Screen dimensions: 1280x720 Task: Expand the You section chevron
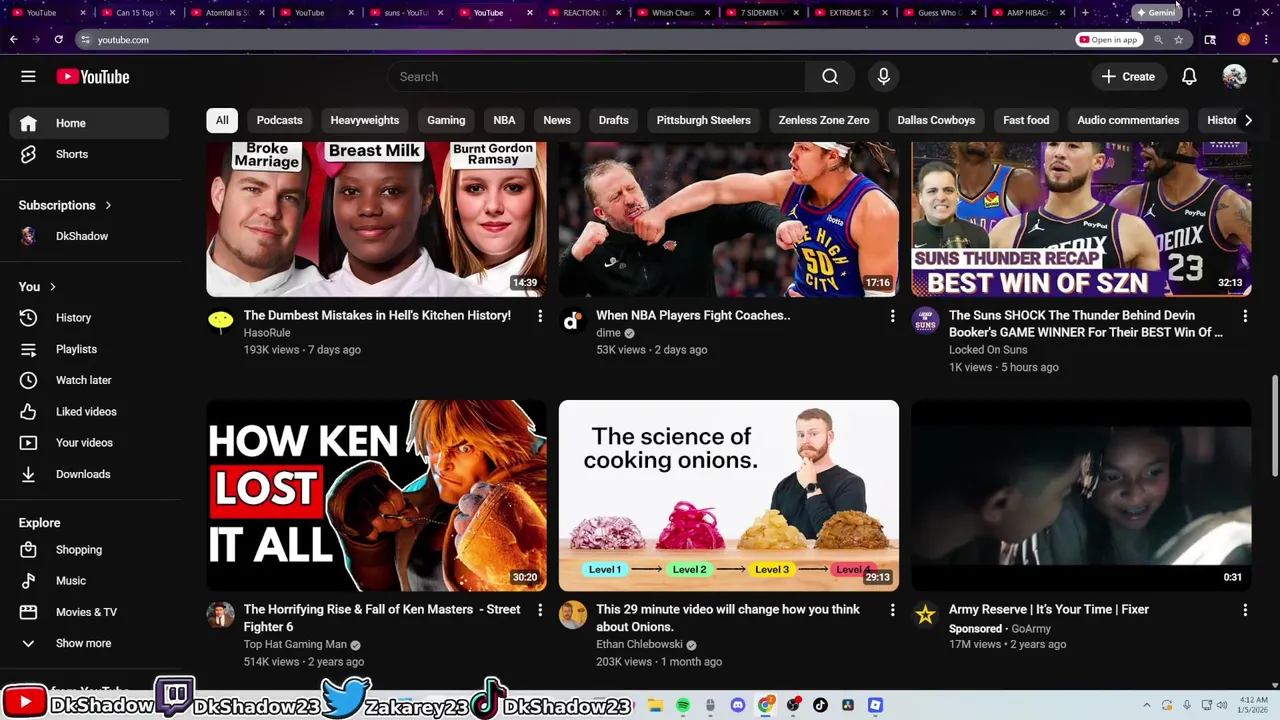tap(53, 287)
